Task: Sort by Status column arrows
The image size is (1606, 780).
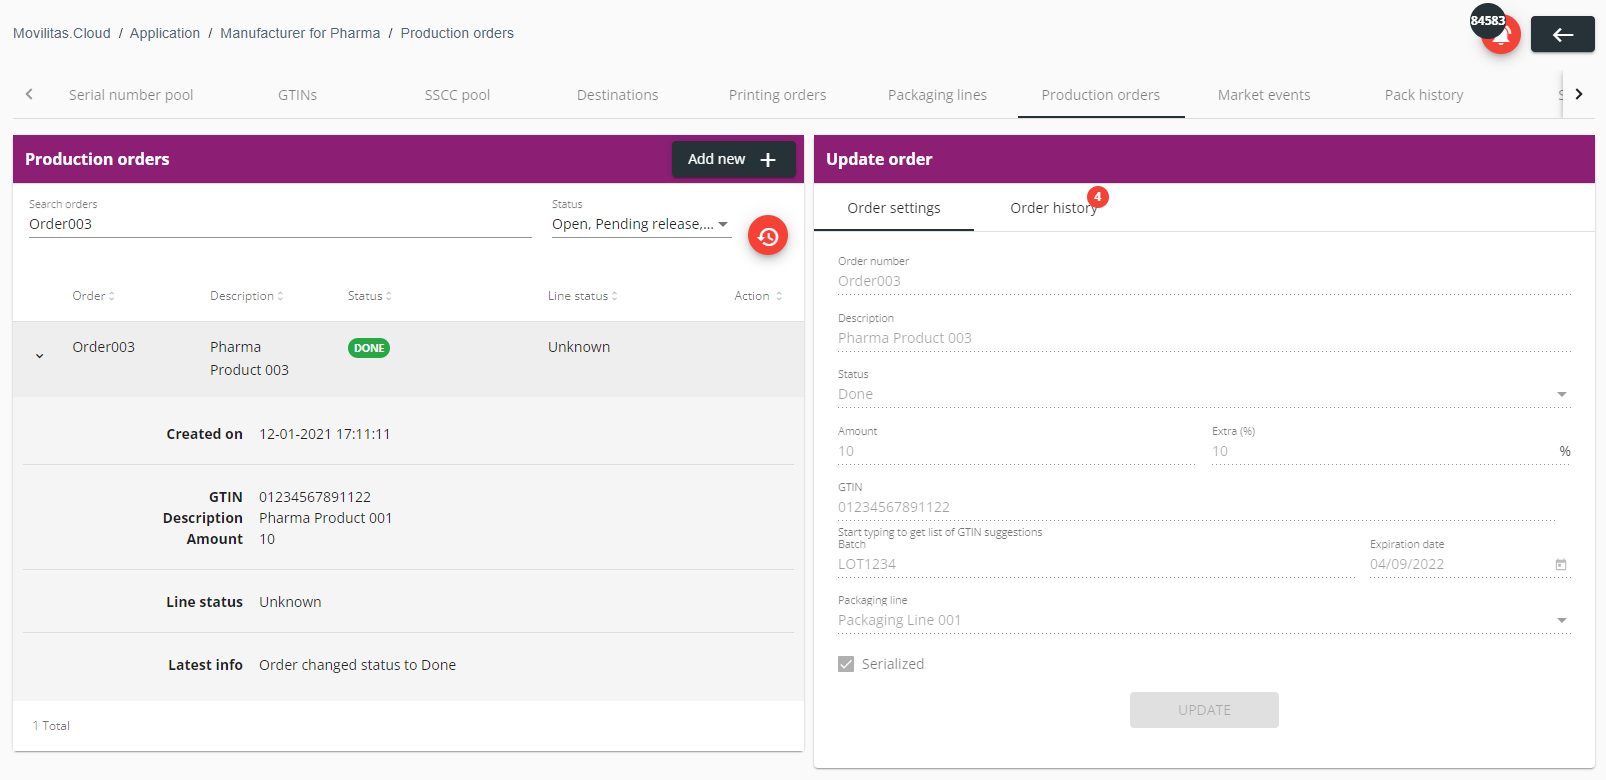Action: tap(388, 296)
